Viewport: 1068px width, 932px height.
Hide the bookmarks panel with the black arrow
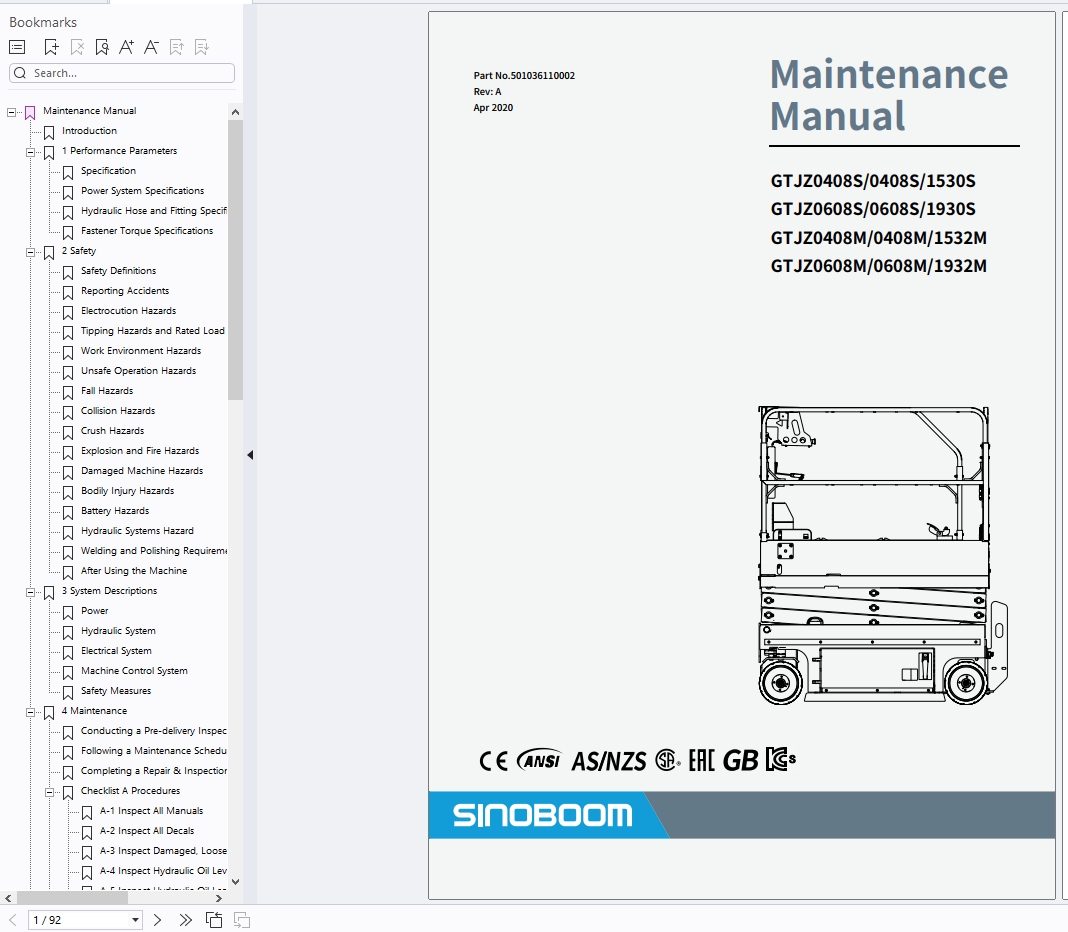tap(250, 454)
